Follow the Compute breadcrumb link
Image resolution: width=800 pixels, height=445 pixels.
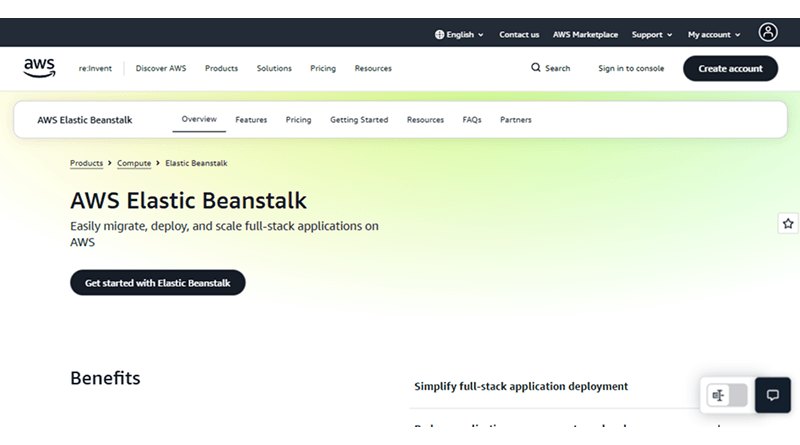pyautogui.click(x=134, y=163)
